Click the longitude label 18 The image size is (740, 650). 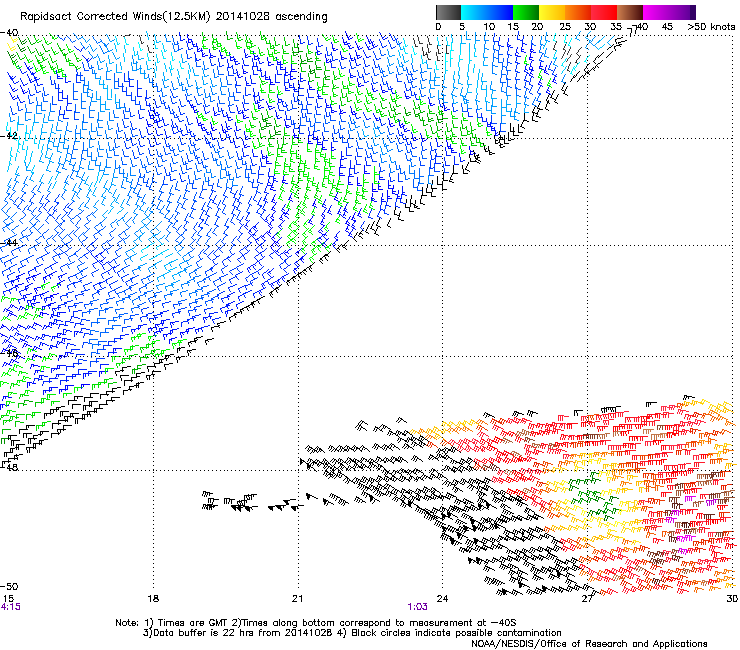click(x=153, y=599)
